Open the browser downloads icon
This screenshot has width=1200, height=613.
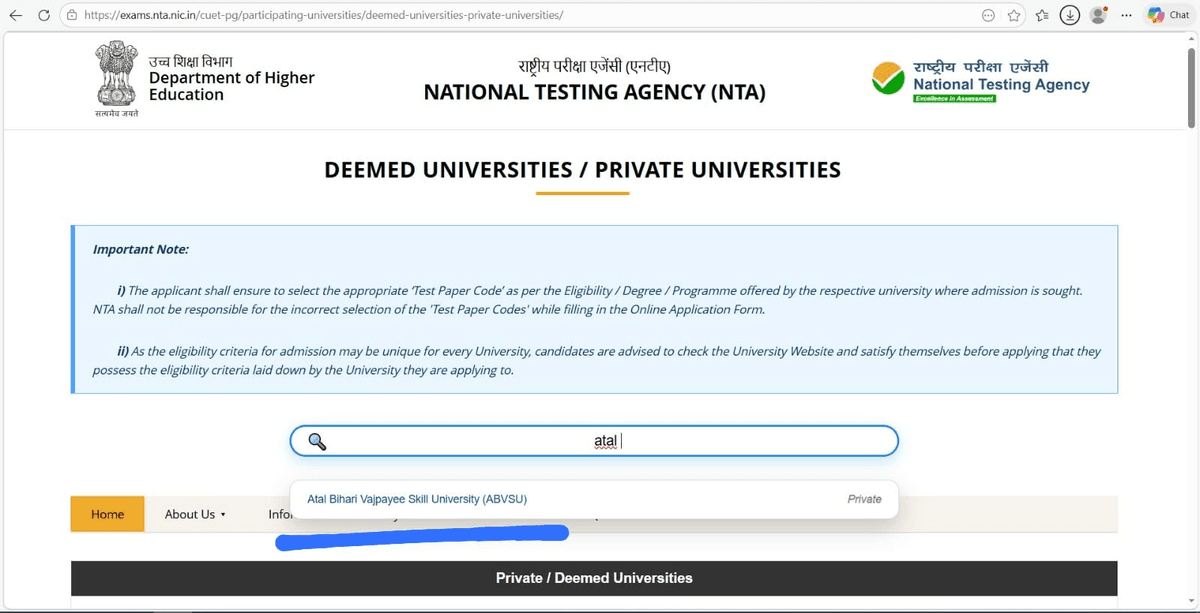coord(1070,15)
